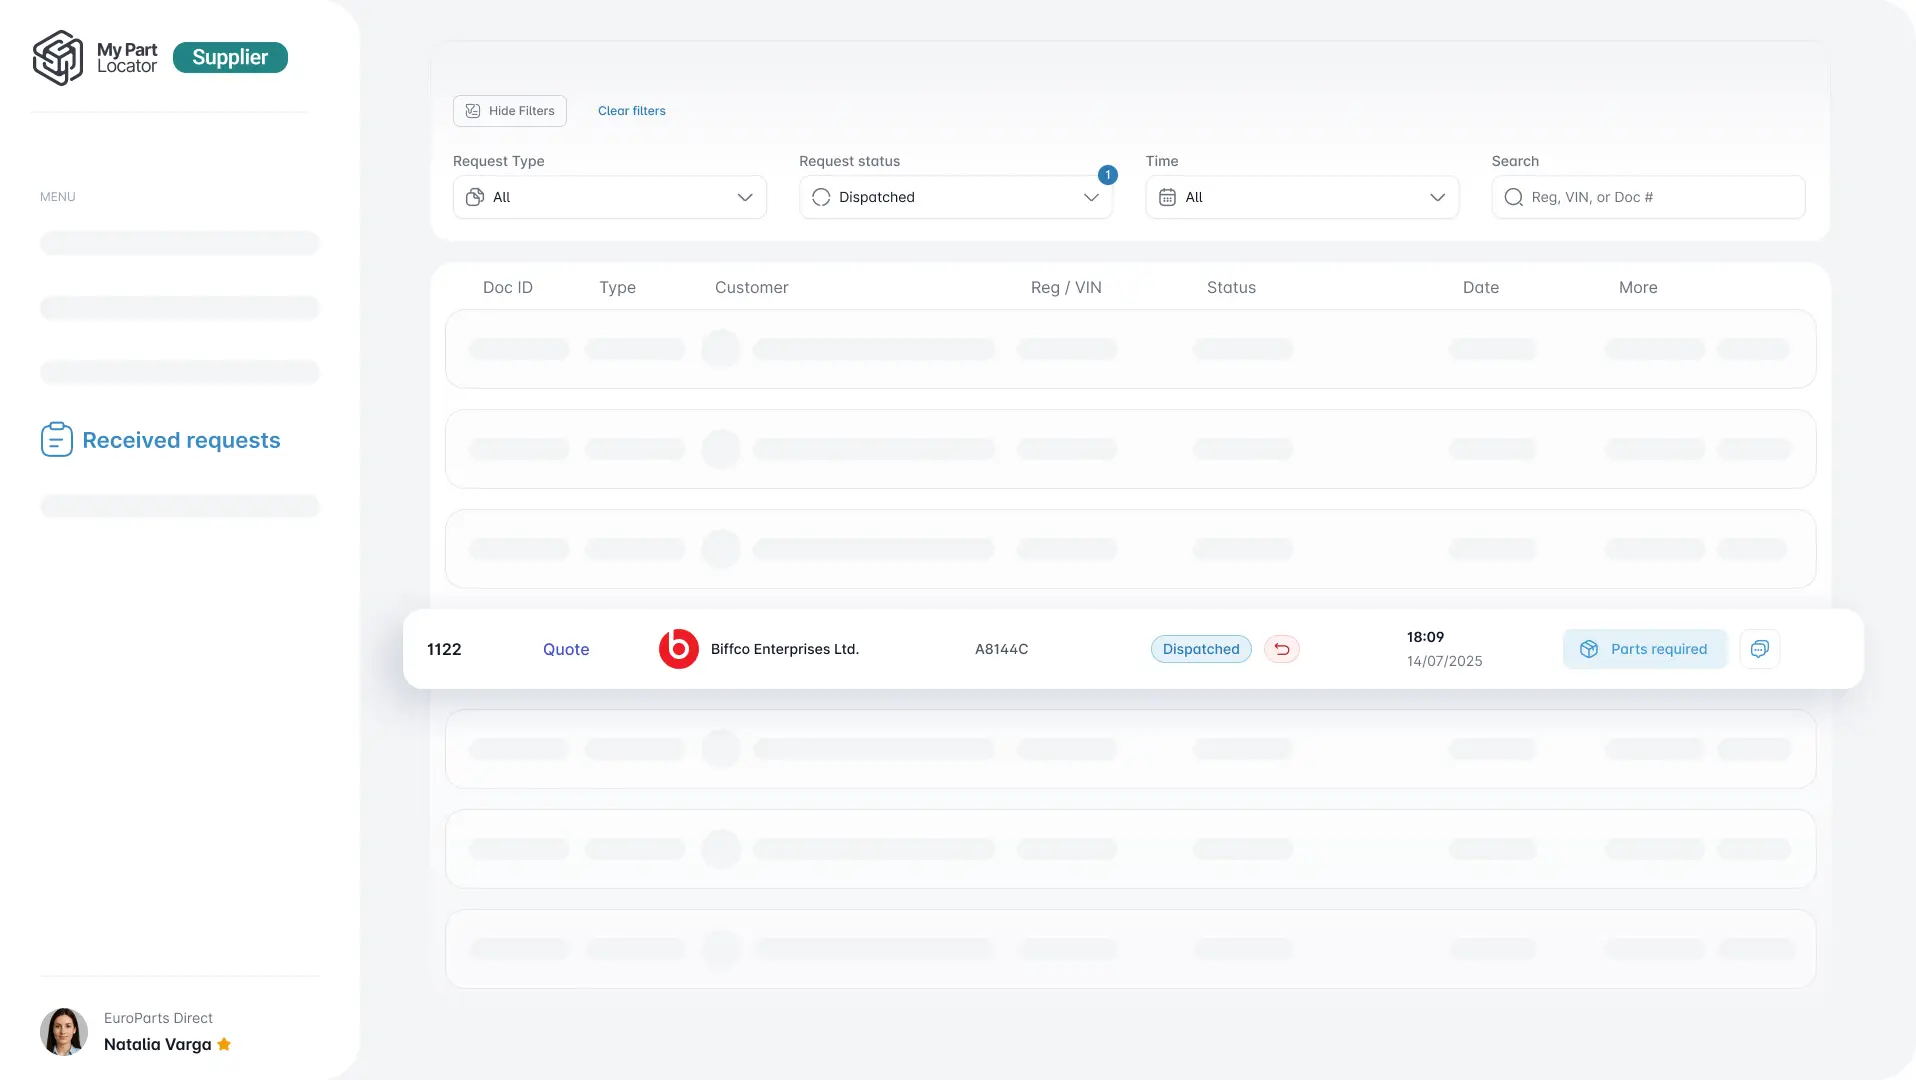Image resolution: width=1916 pixels, height=1080 pixels.
Task: Click the My Part Locator cube logo
Action: 58,58
